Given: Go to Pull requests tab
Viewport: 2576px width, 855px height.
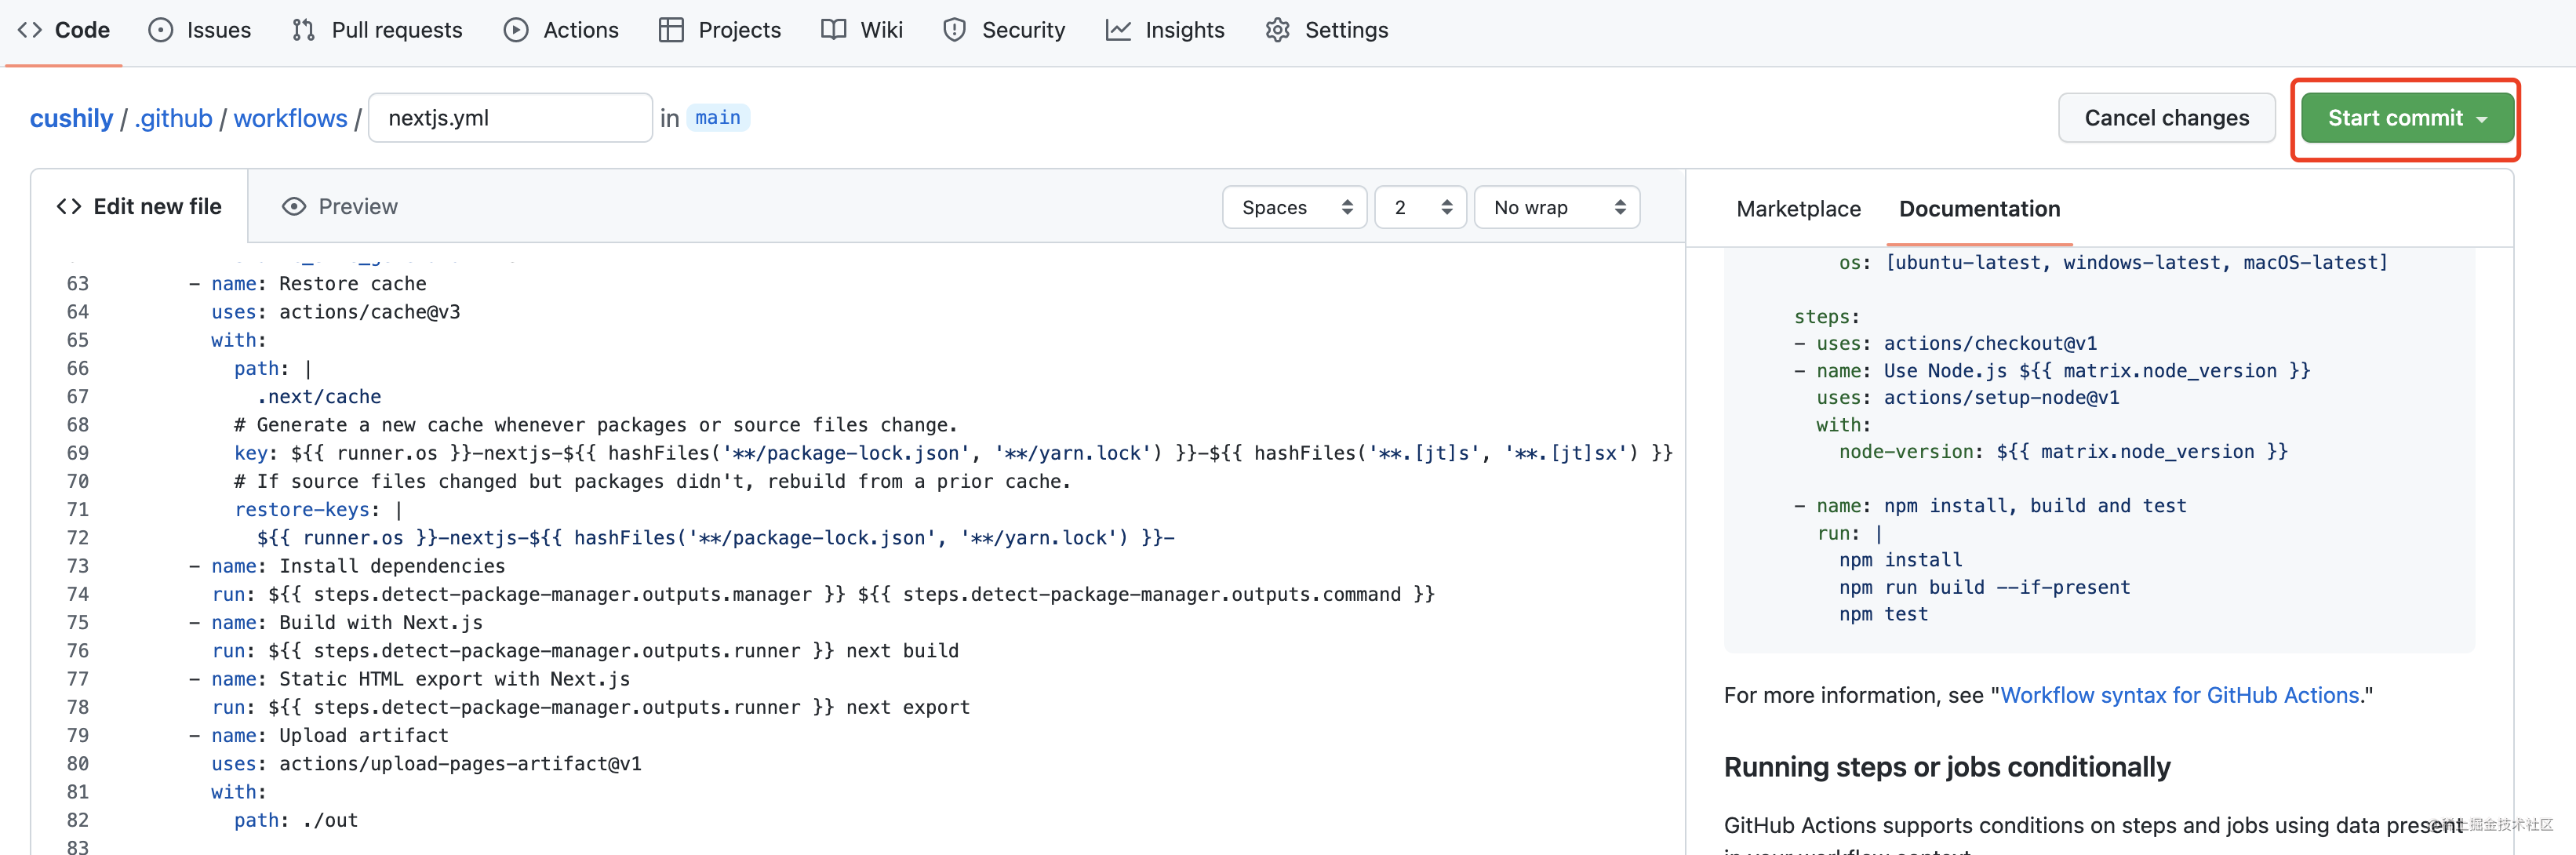Looking at the screenshot, I should (x=377, y=30).
